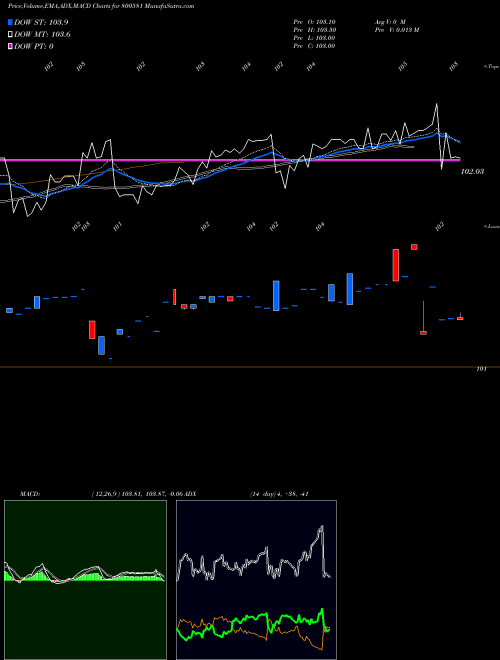This screenshot has height=660, width=500.
Task: Click the highest spike of the white price line
Action: tap(436, 104)
